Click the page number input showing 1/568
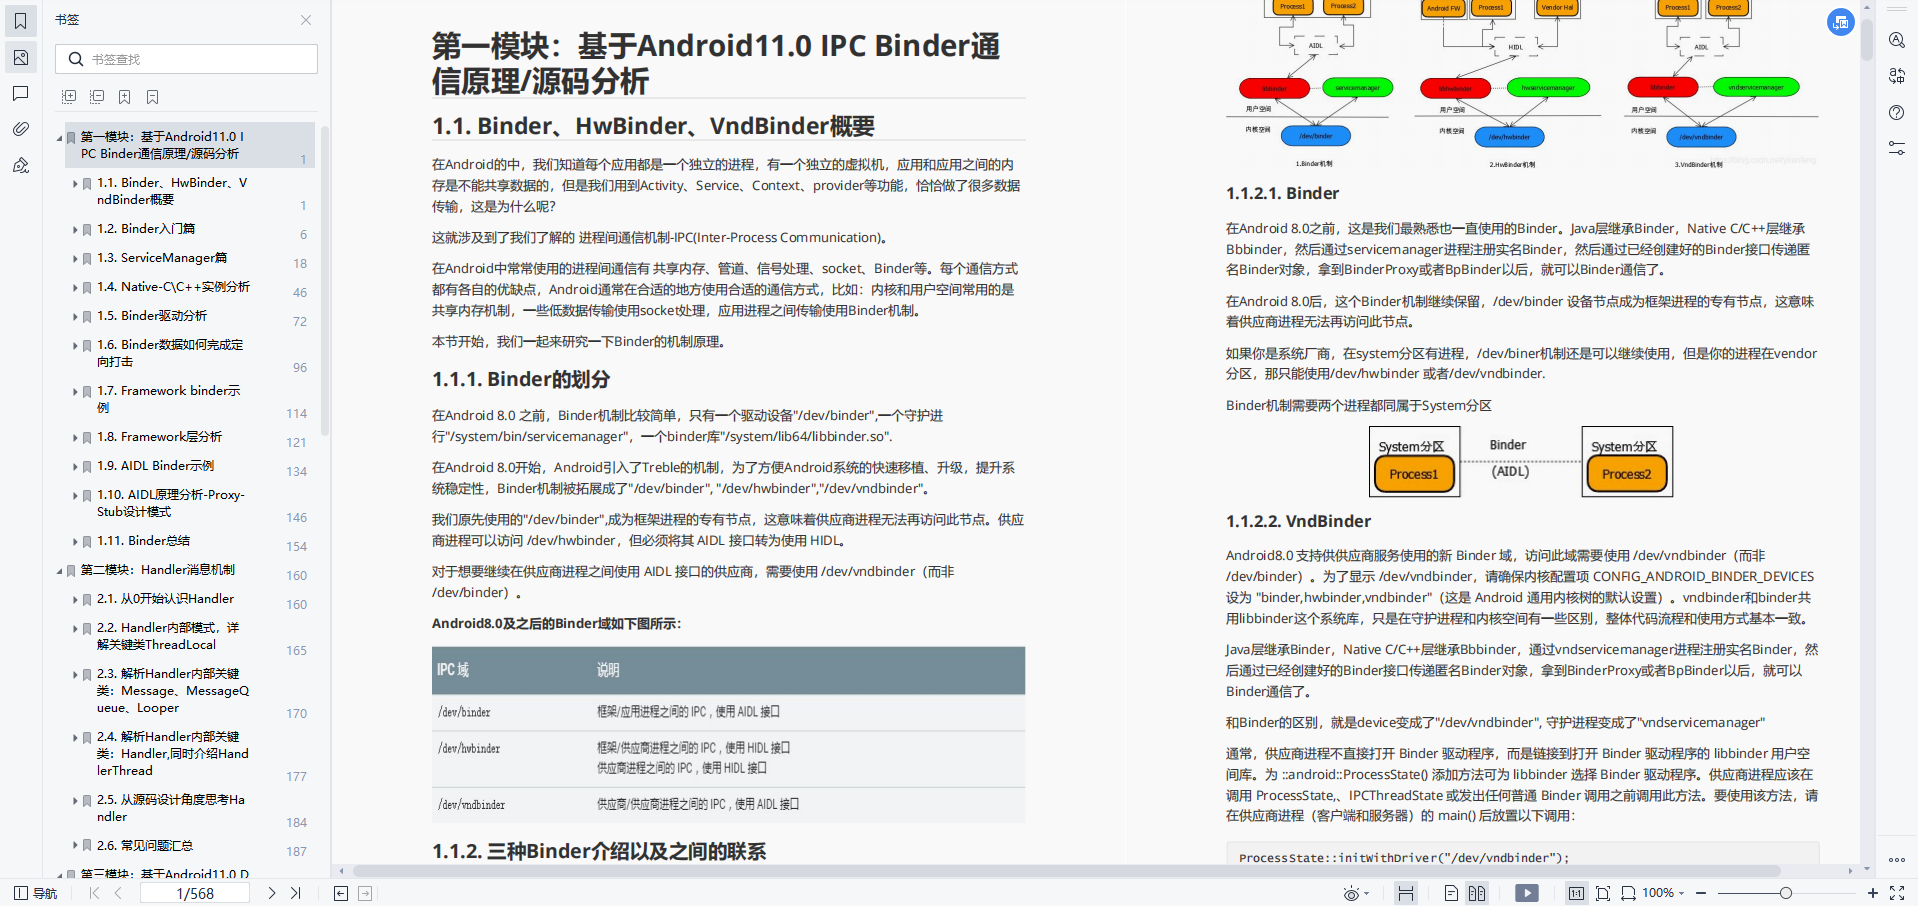Screen dimensions: 1918x906 (195, 893)
